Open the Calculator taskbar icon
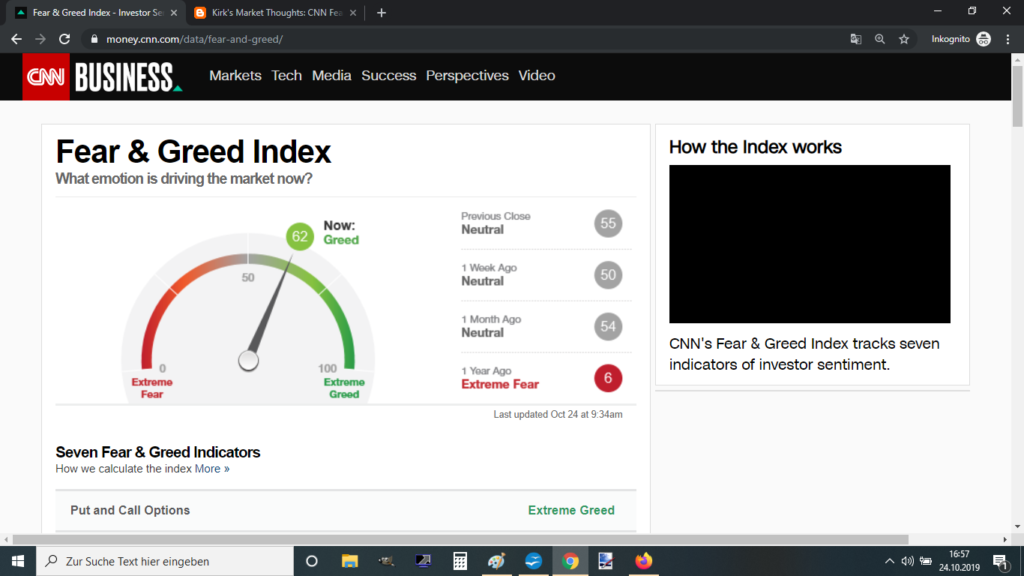The height and width of the screenshot is (576, 1024). point(460,561)
